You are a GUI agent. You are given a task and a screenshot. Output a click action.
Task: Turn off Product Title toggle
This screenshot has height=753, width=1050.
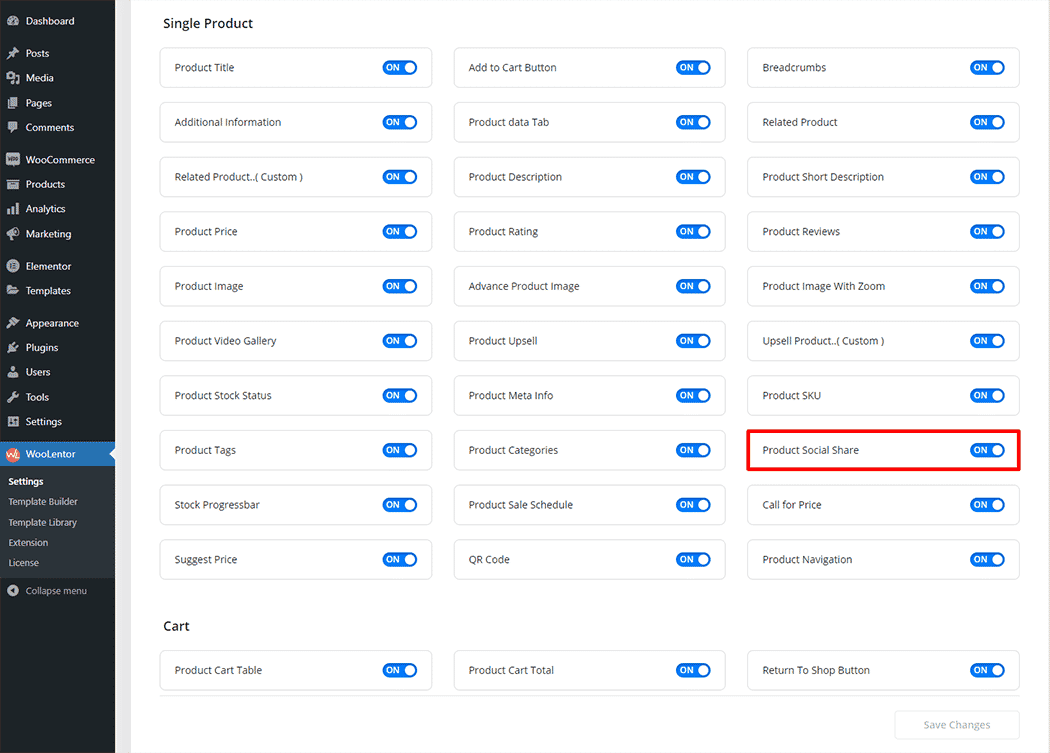[399, 68]
